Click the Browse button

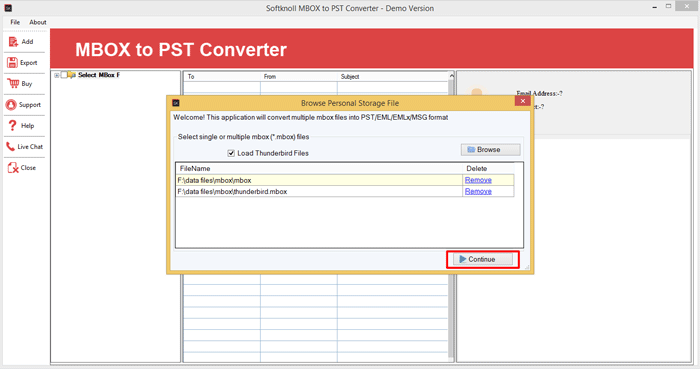pyautogui.click(x=490, y=149)
